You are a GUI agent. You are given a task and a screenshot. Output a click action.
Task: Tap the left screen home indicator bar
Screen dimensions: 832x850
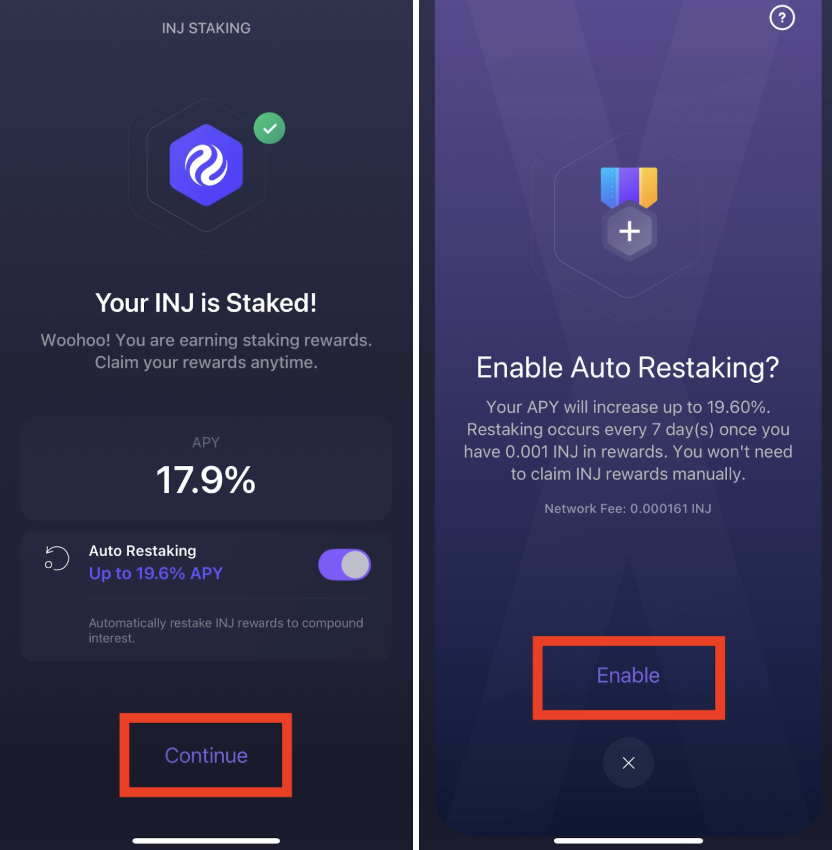click(x=206, y=841)
